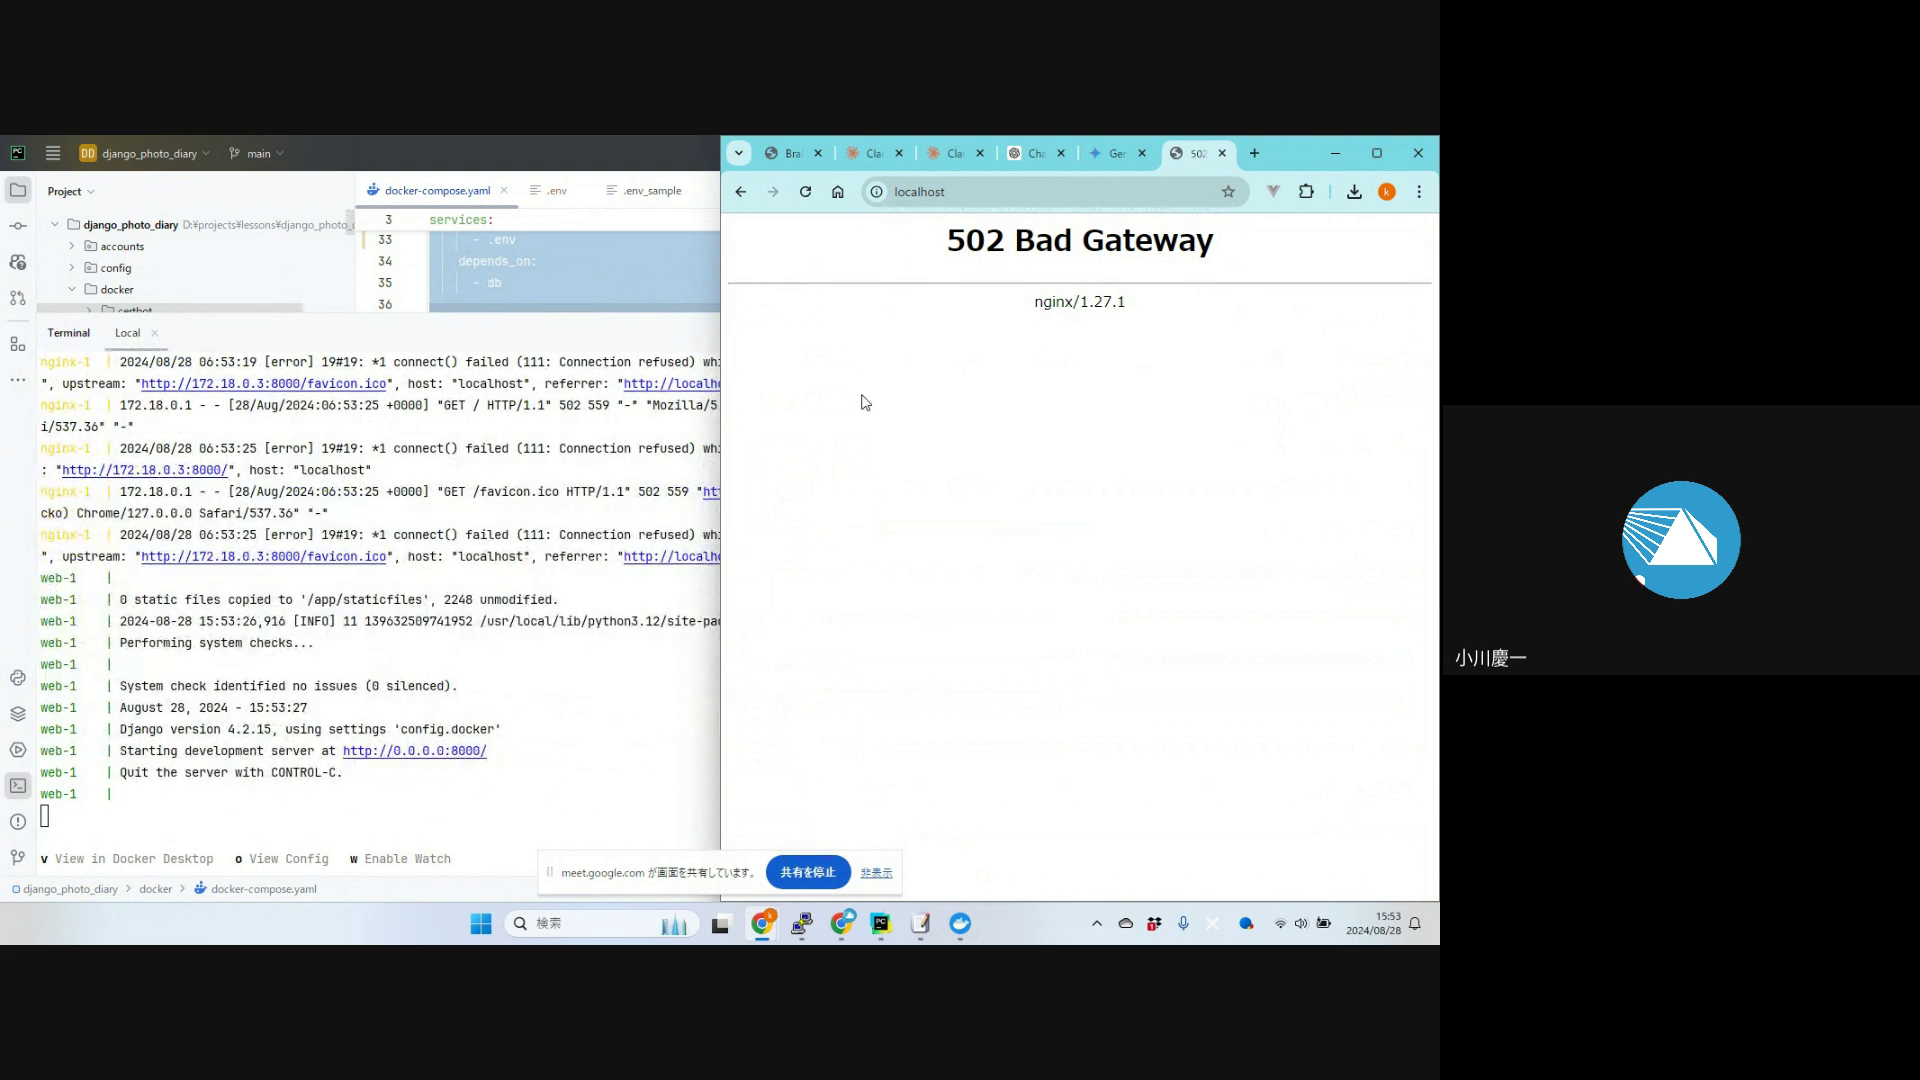
Task: Open Python Packages layers icon in sidebar
Action: click(18, 714)
